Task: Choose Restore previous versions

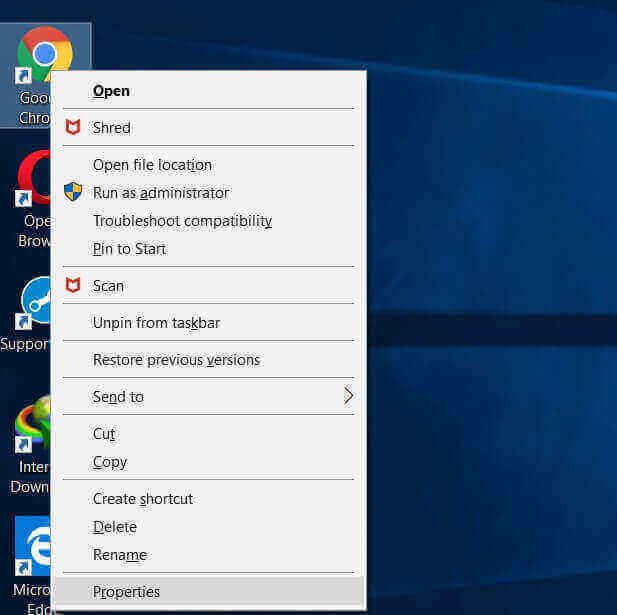Action: 176,360
